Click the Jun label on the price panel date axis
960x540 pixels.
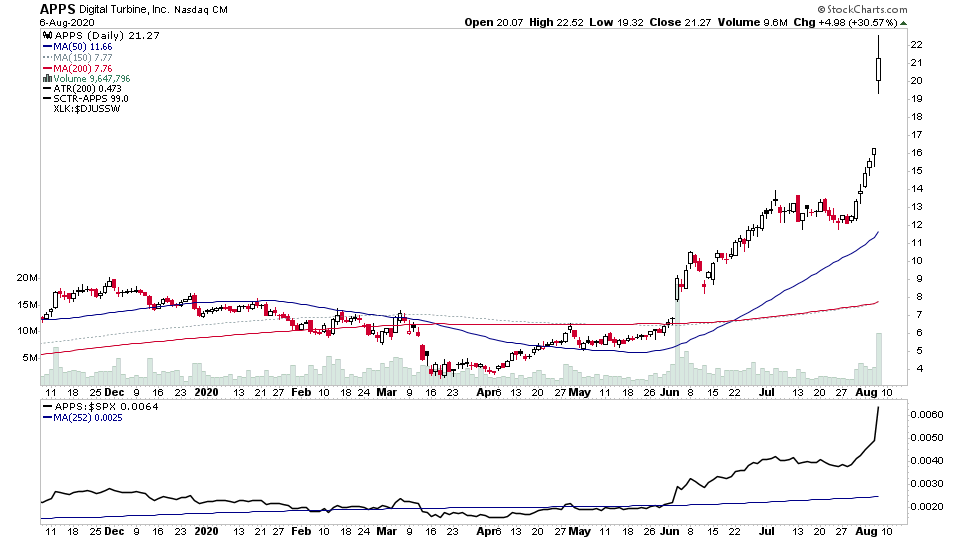coord(670,392)
